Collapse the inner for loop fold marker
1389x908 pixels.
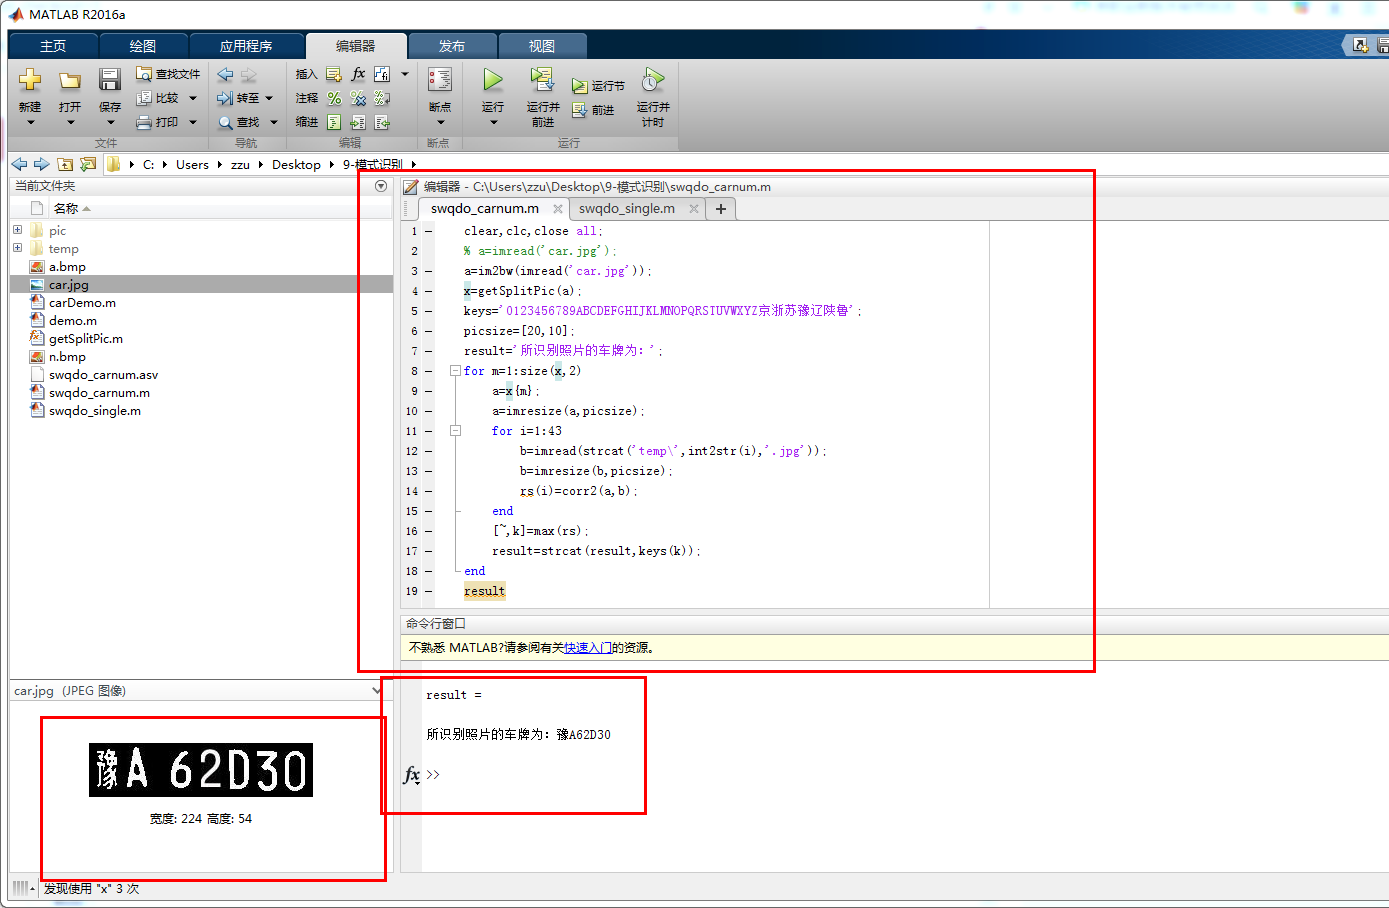(456, 430)
